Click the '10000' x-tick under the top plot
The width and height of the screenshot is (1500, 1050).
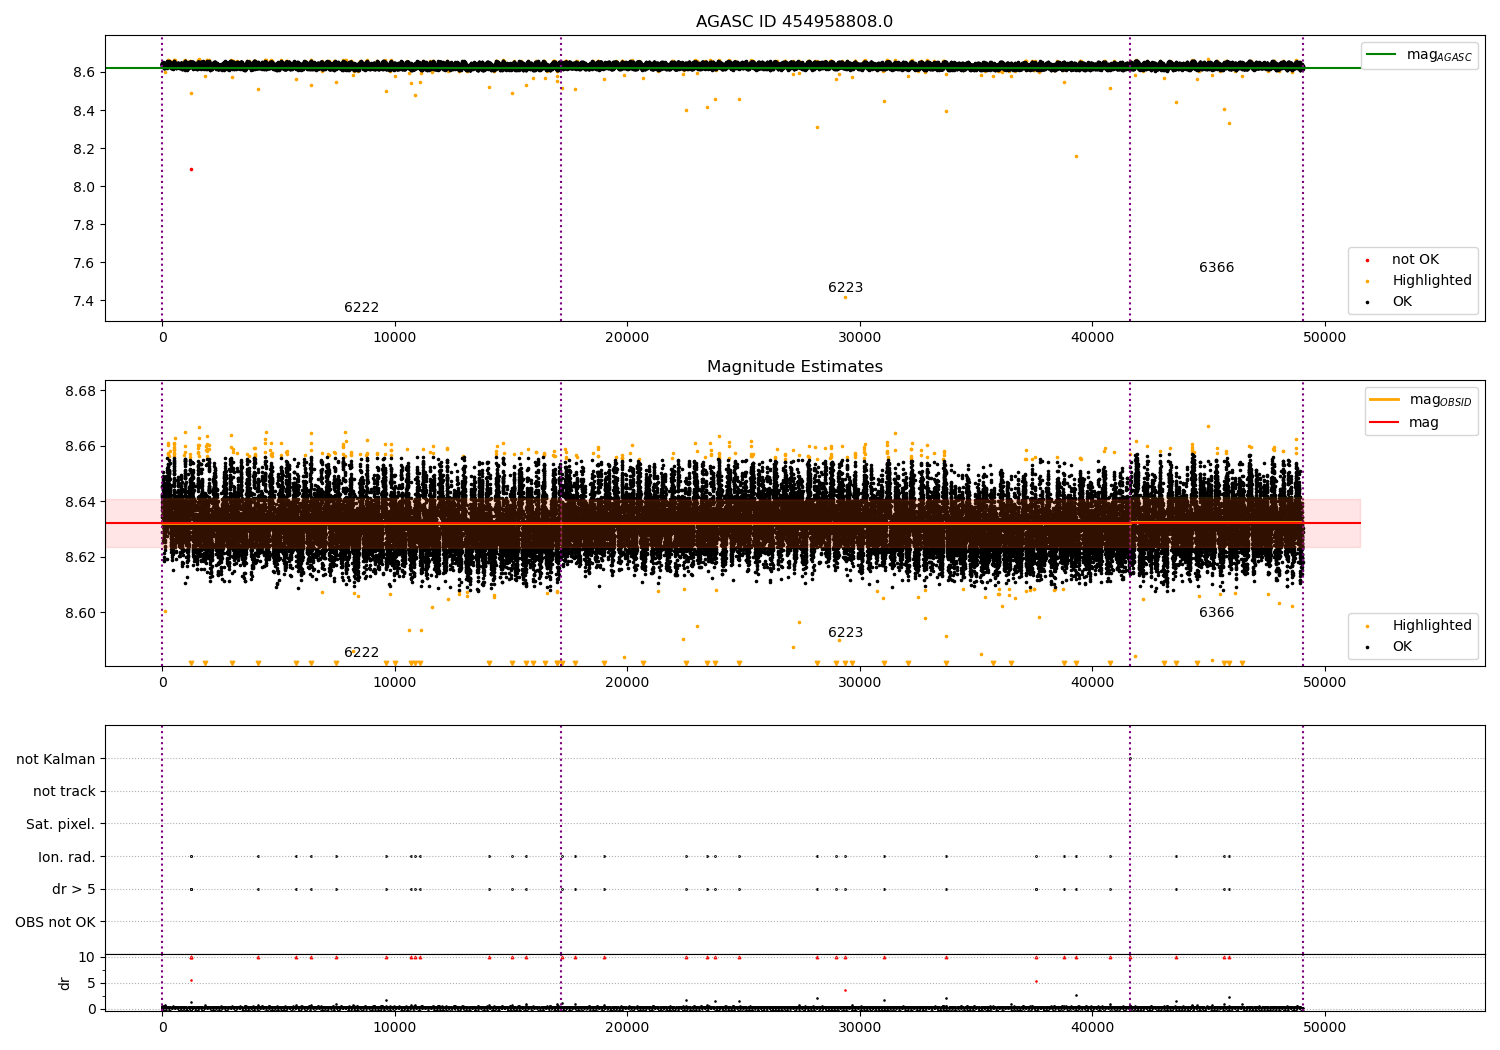(x=394, y=337)
